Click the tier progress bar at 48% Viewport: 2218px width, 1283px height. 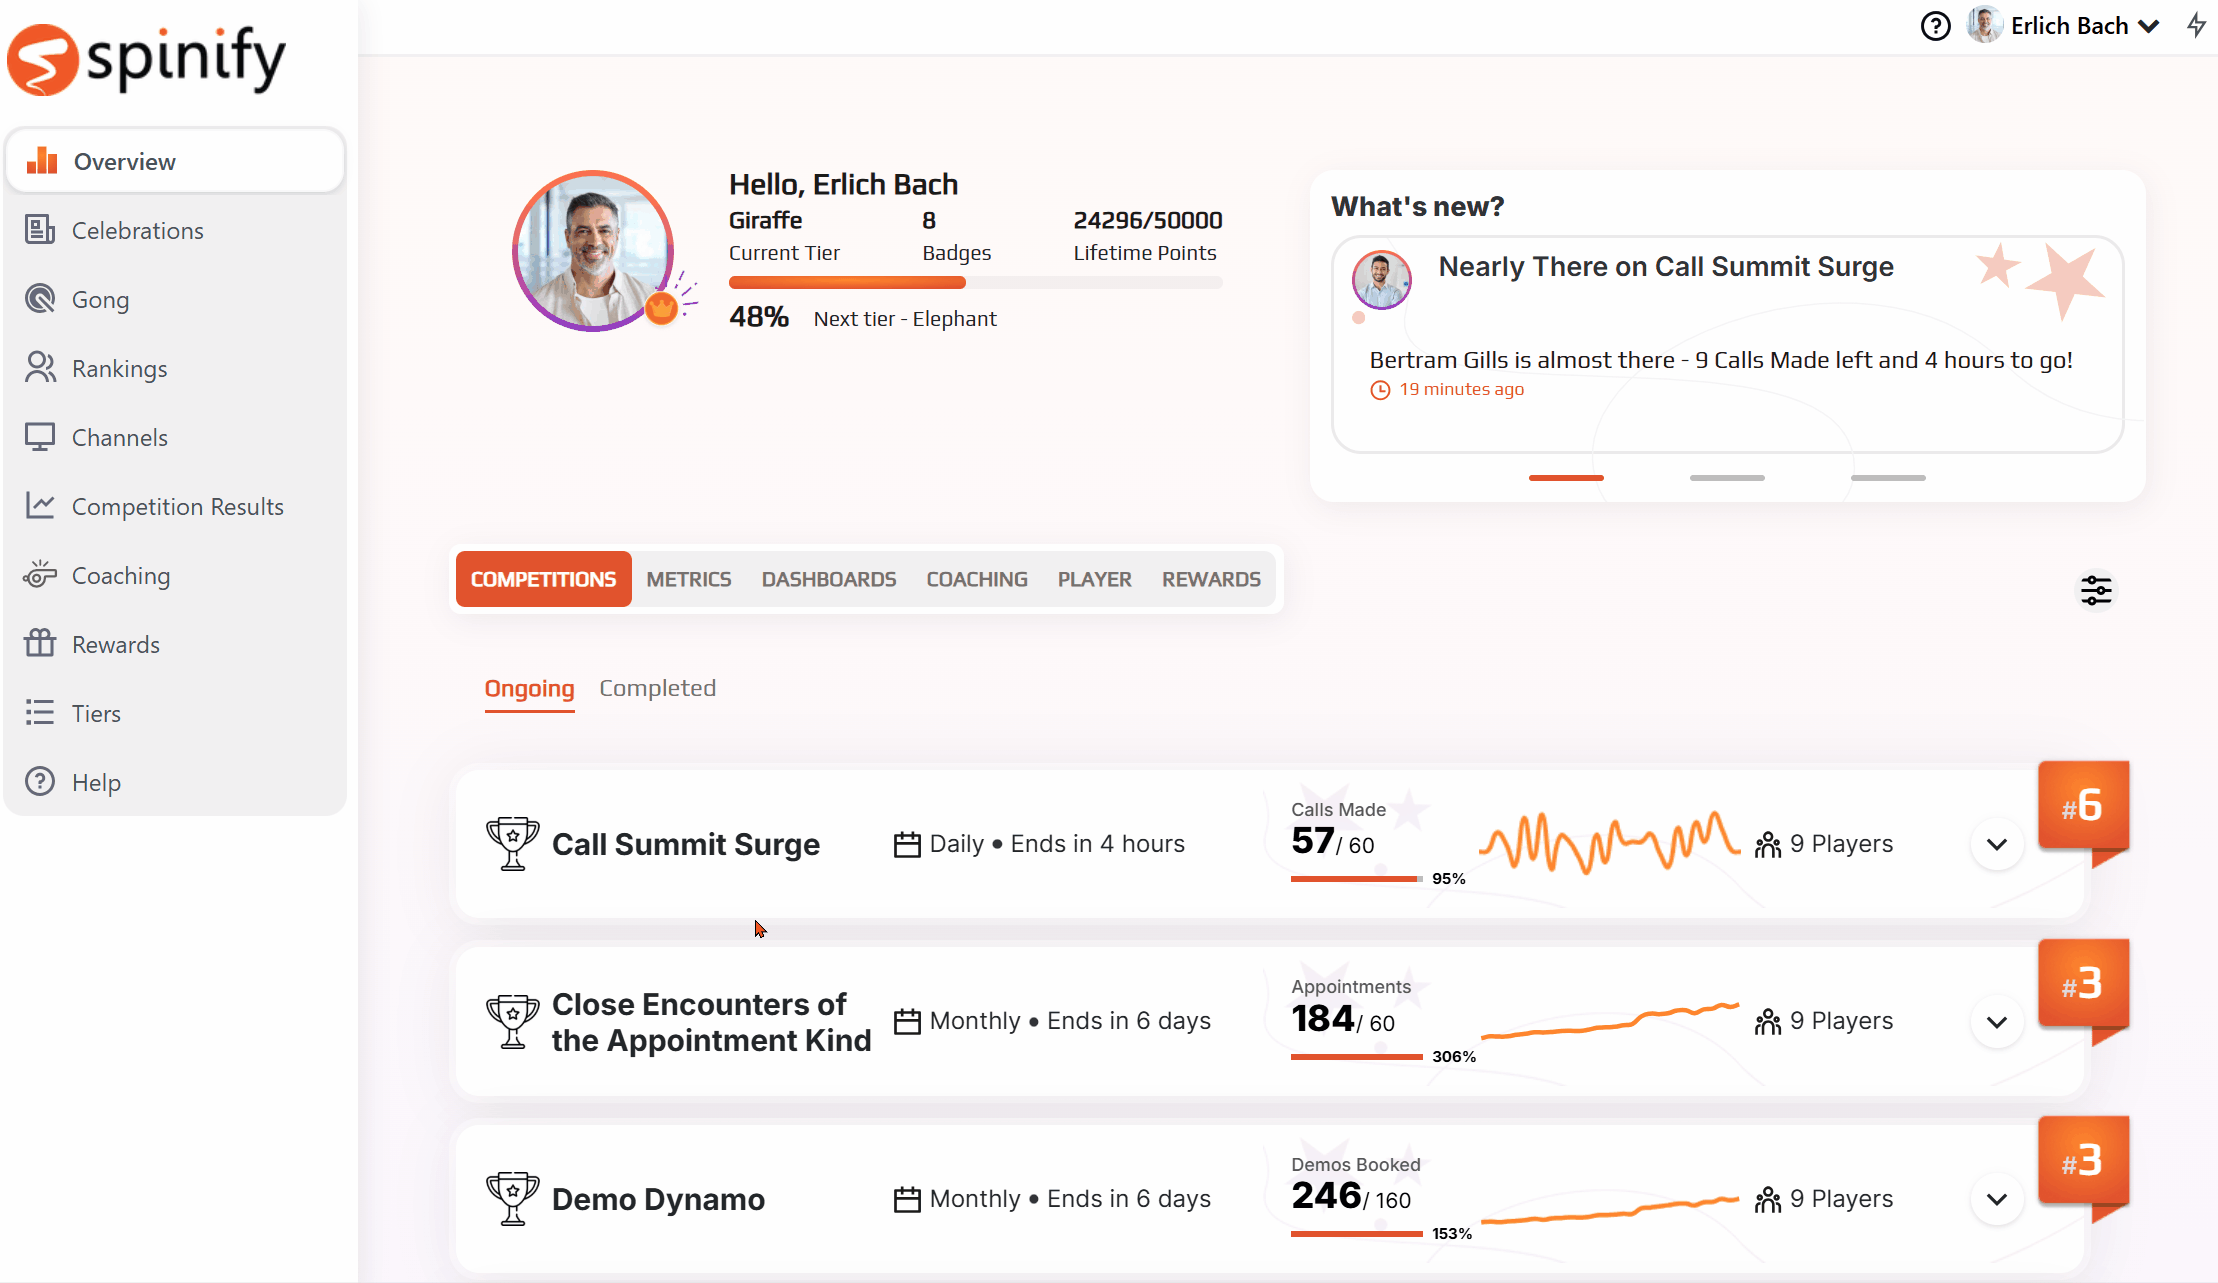tap(975, 283)
